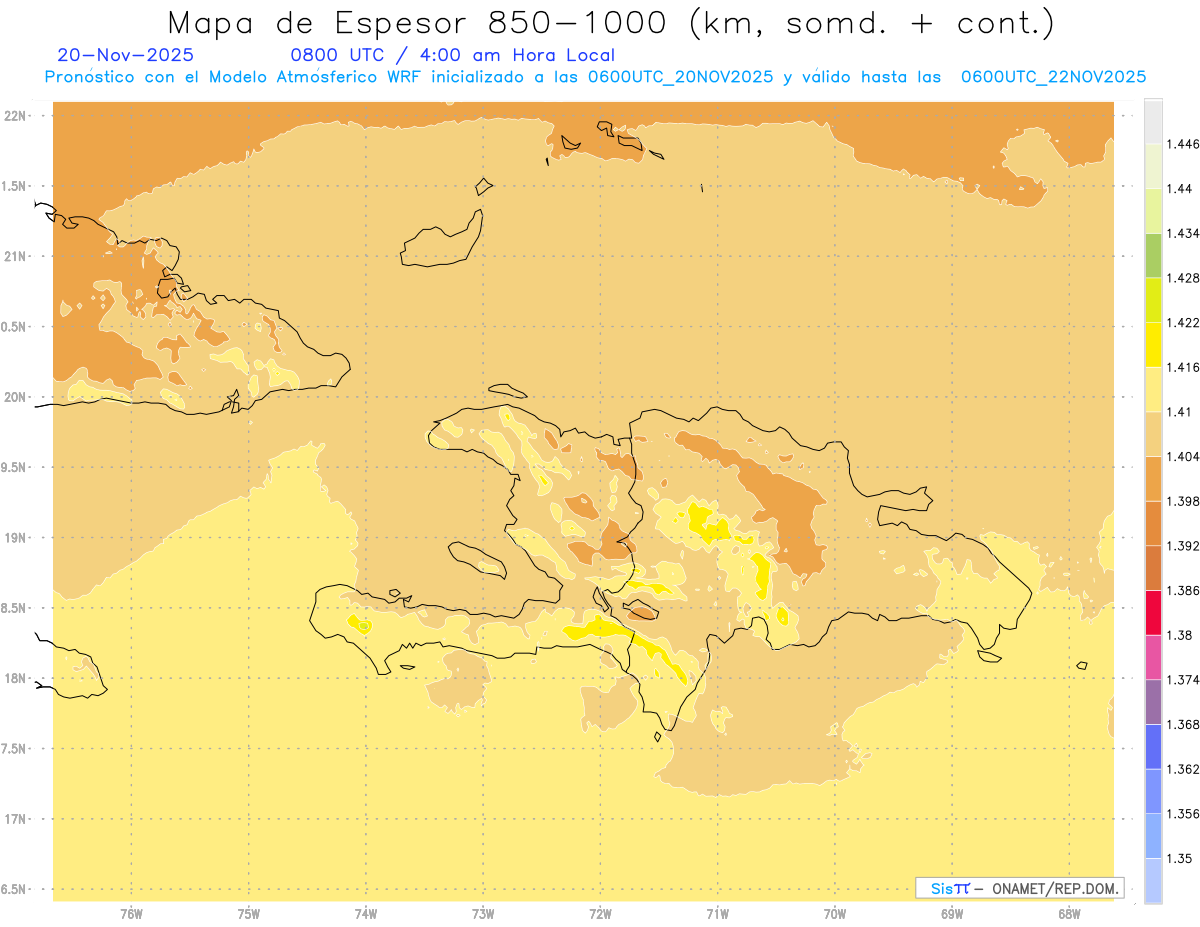Click the '1.398' colorbar value
The image size is (1200, 927).
point(1183,501)
